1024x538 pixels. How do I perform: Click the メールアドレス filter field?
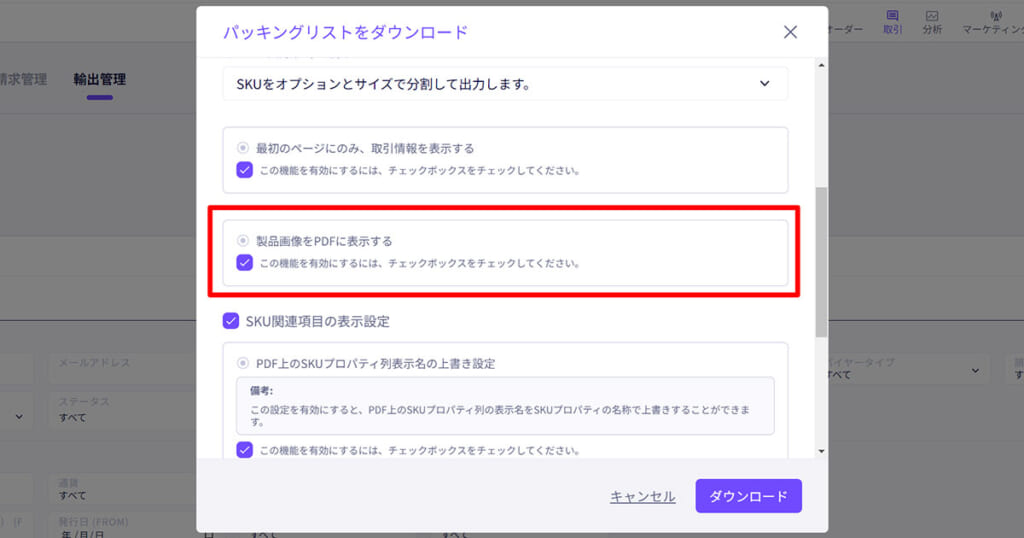(x=122, y=370)
